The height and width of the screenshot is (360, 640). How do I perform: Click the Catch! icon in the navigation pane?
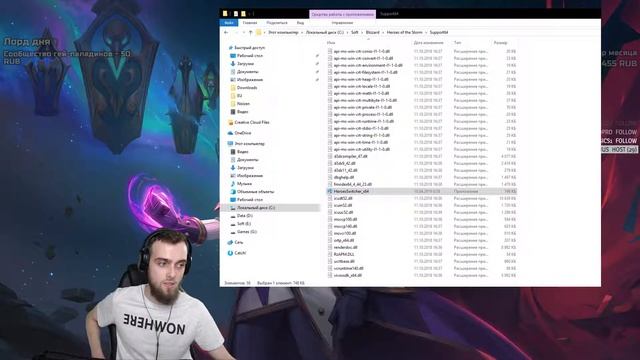pyautogui.click(x=230, y=253)
